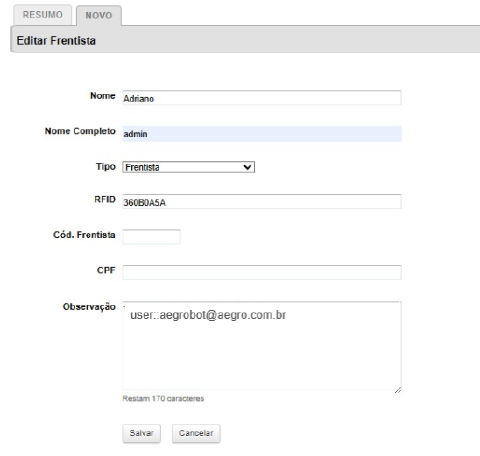This screenshot has width=480, height=456.
Task: Click the Nome Completo label
Action: [x=80, y=131]
